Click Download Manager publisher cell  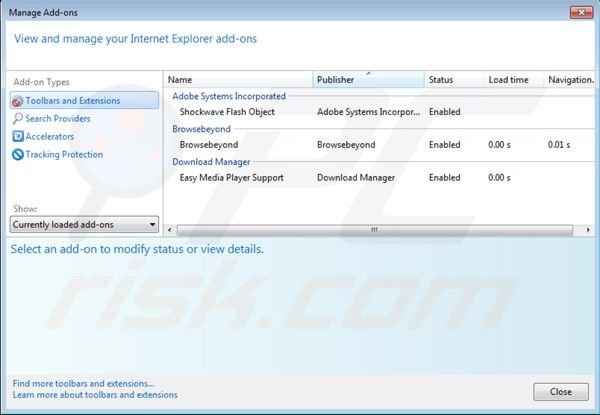[356, 177]
